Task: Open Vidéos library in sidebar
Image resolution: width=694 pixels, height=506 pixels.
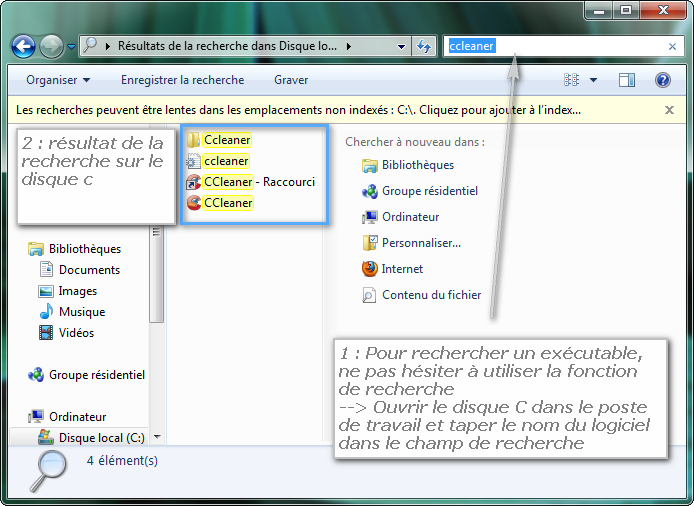Action: pyautogui.click(x=66, y=332)
